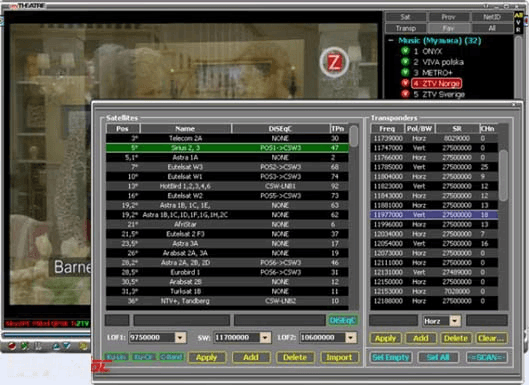Click the green video icon beside ONYX

[405, 51]
